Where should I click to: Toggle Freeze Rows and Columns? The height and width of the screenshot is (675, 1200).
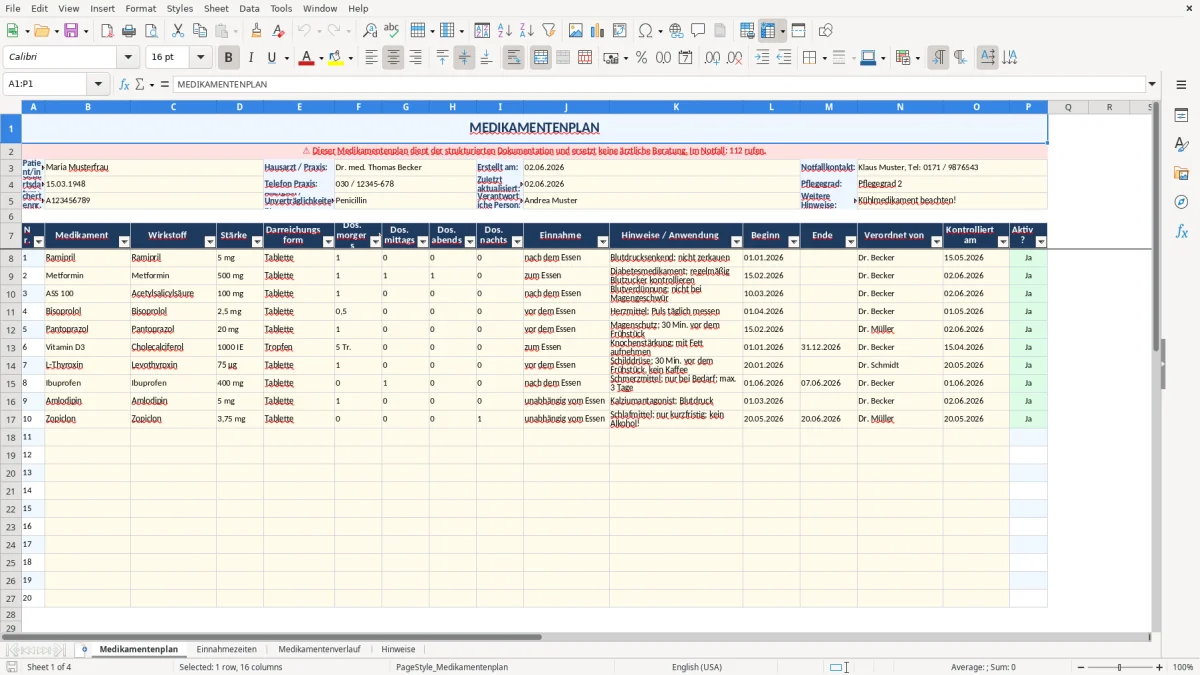coord(768,31)
